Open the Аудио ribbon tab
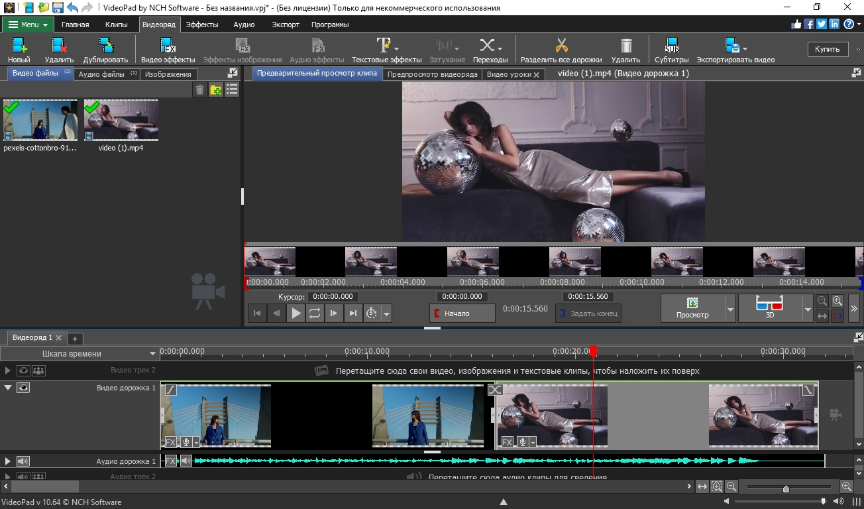The width and height of the screenshot is (864, 509). tap(244, 24)
